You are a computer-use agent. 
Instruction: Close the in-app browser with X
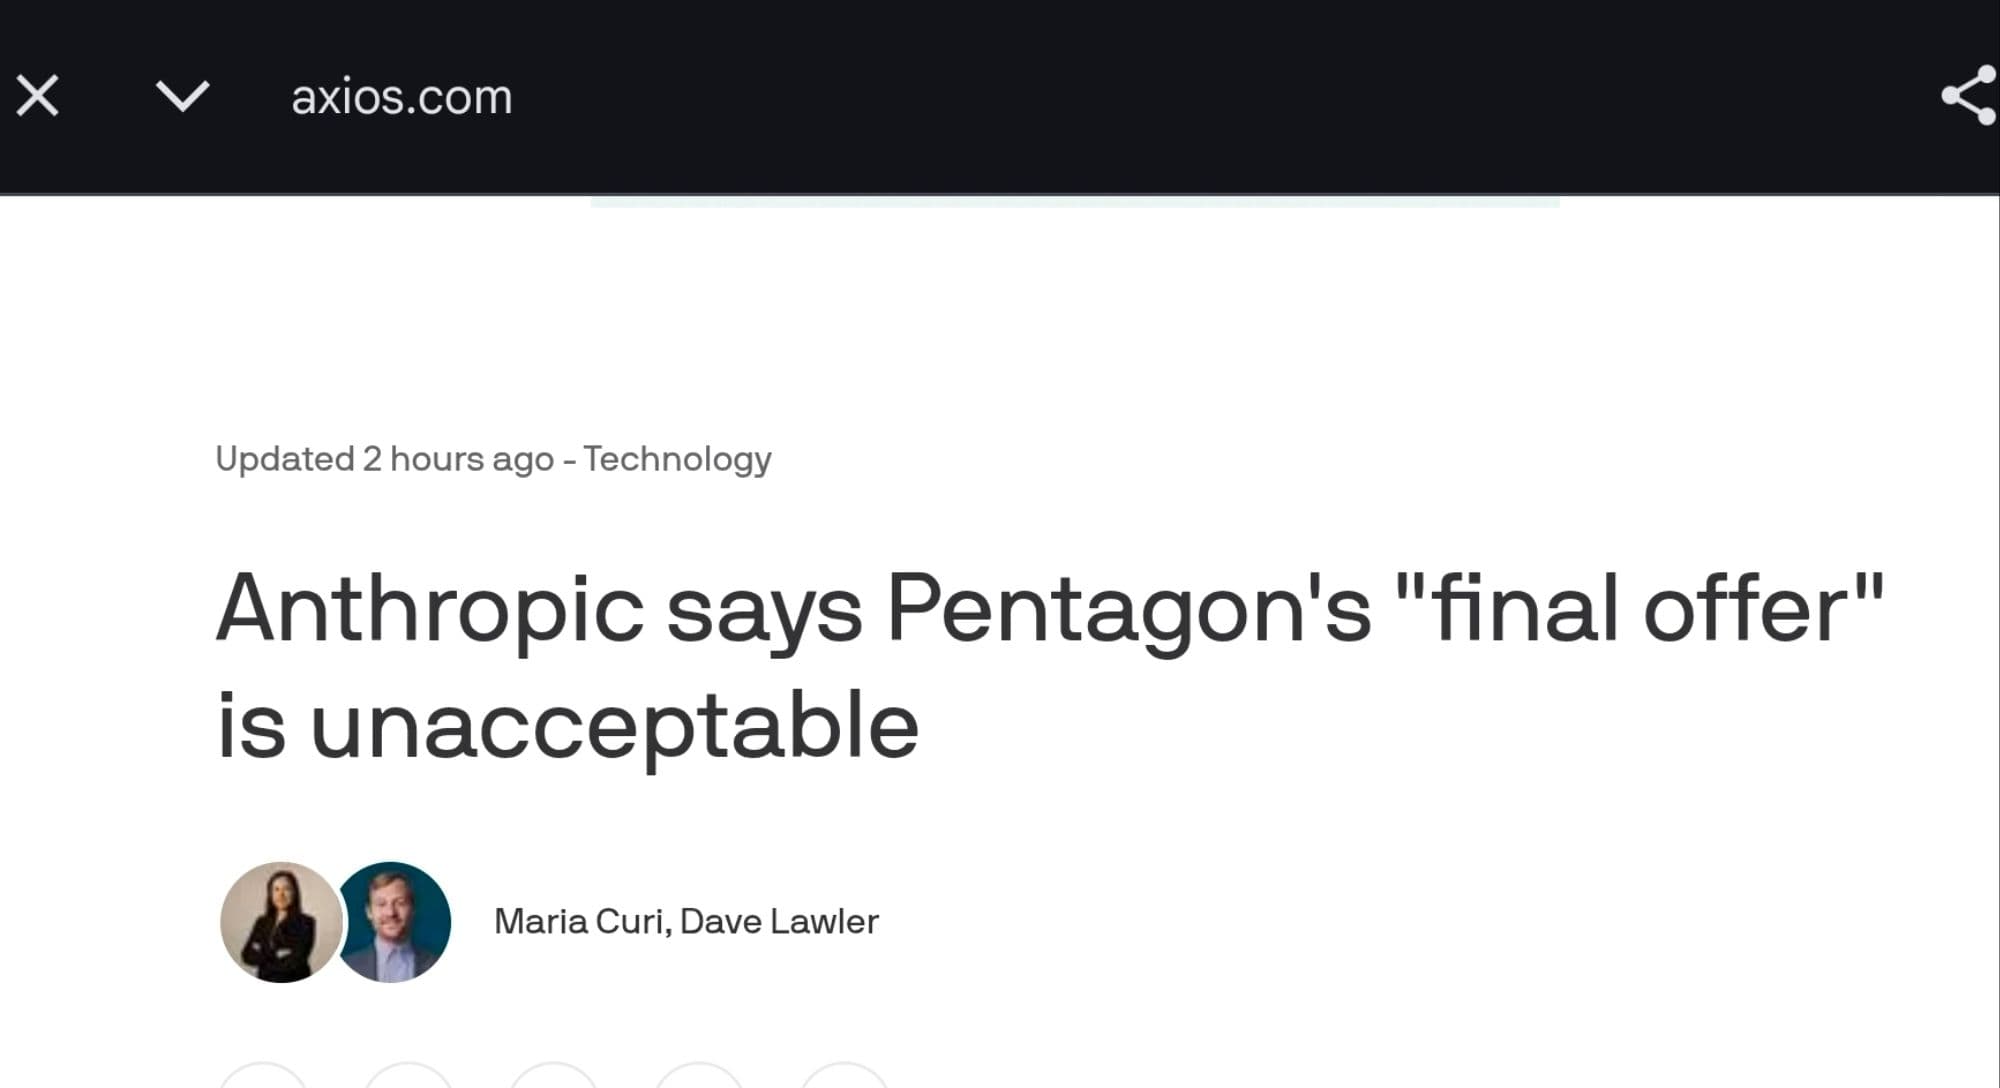click(38, 97)
